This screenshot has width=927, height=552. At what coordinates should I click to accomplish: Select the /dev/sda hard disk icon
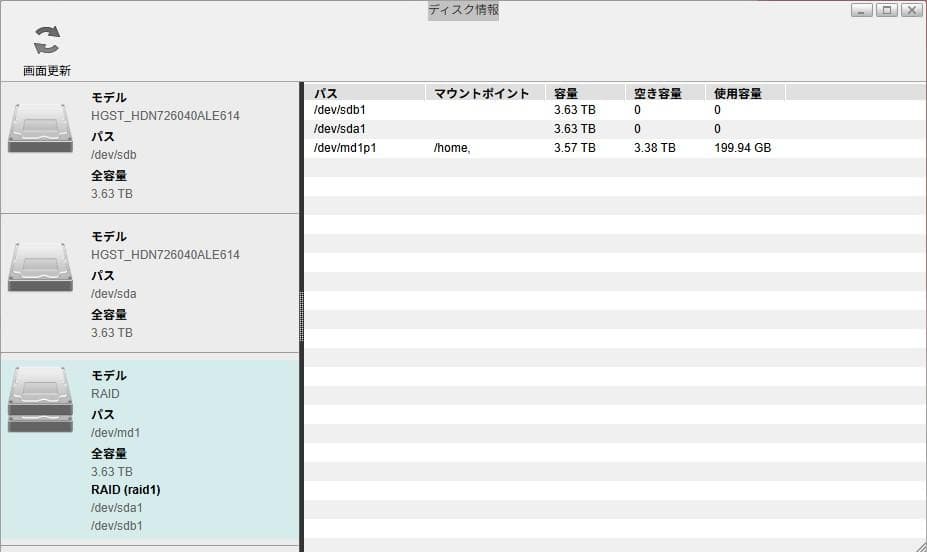[40, 267]
